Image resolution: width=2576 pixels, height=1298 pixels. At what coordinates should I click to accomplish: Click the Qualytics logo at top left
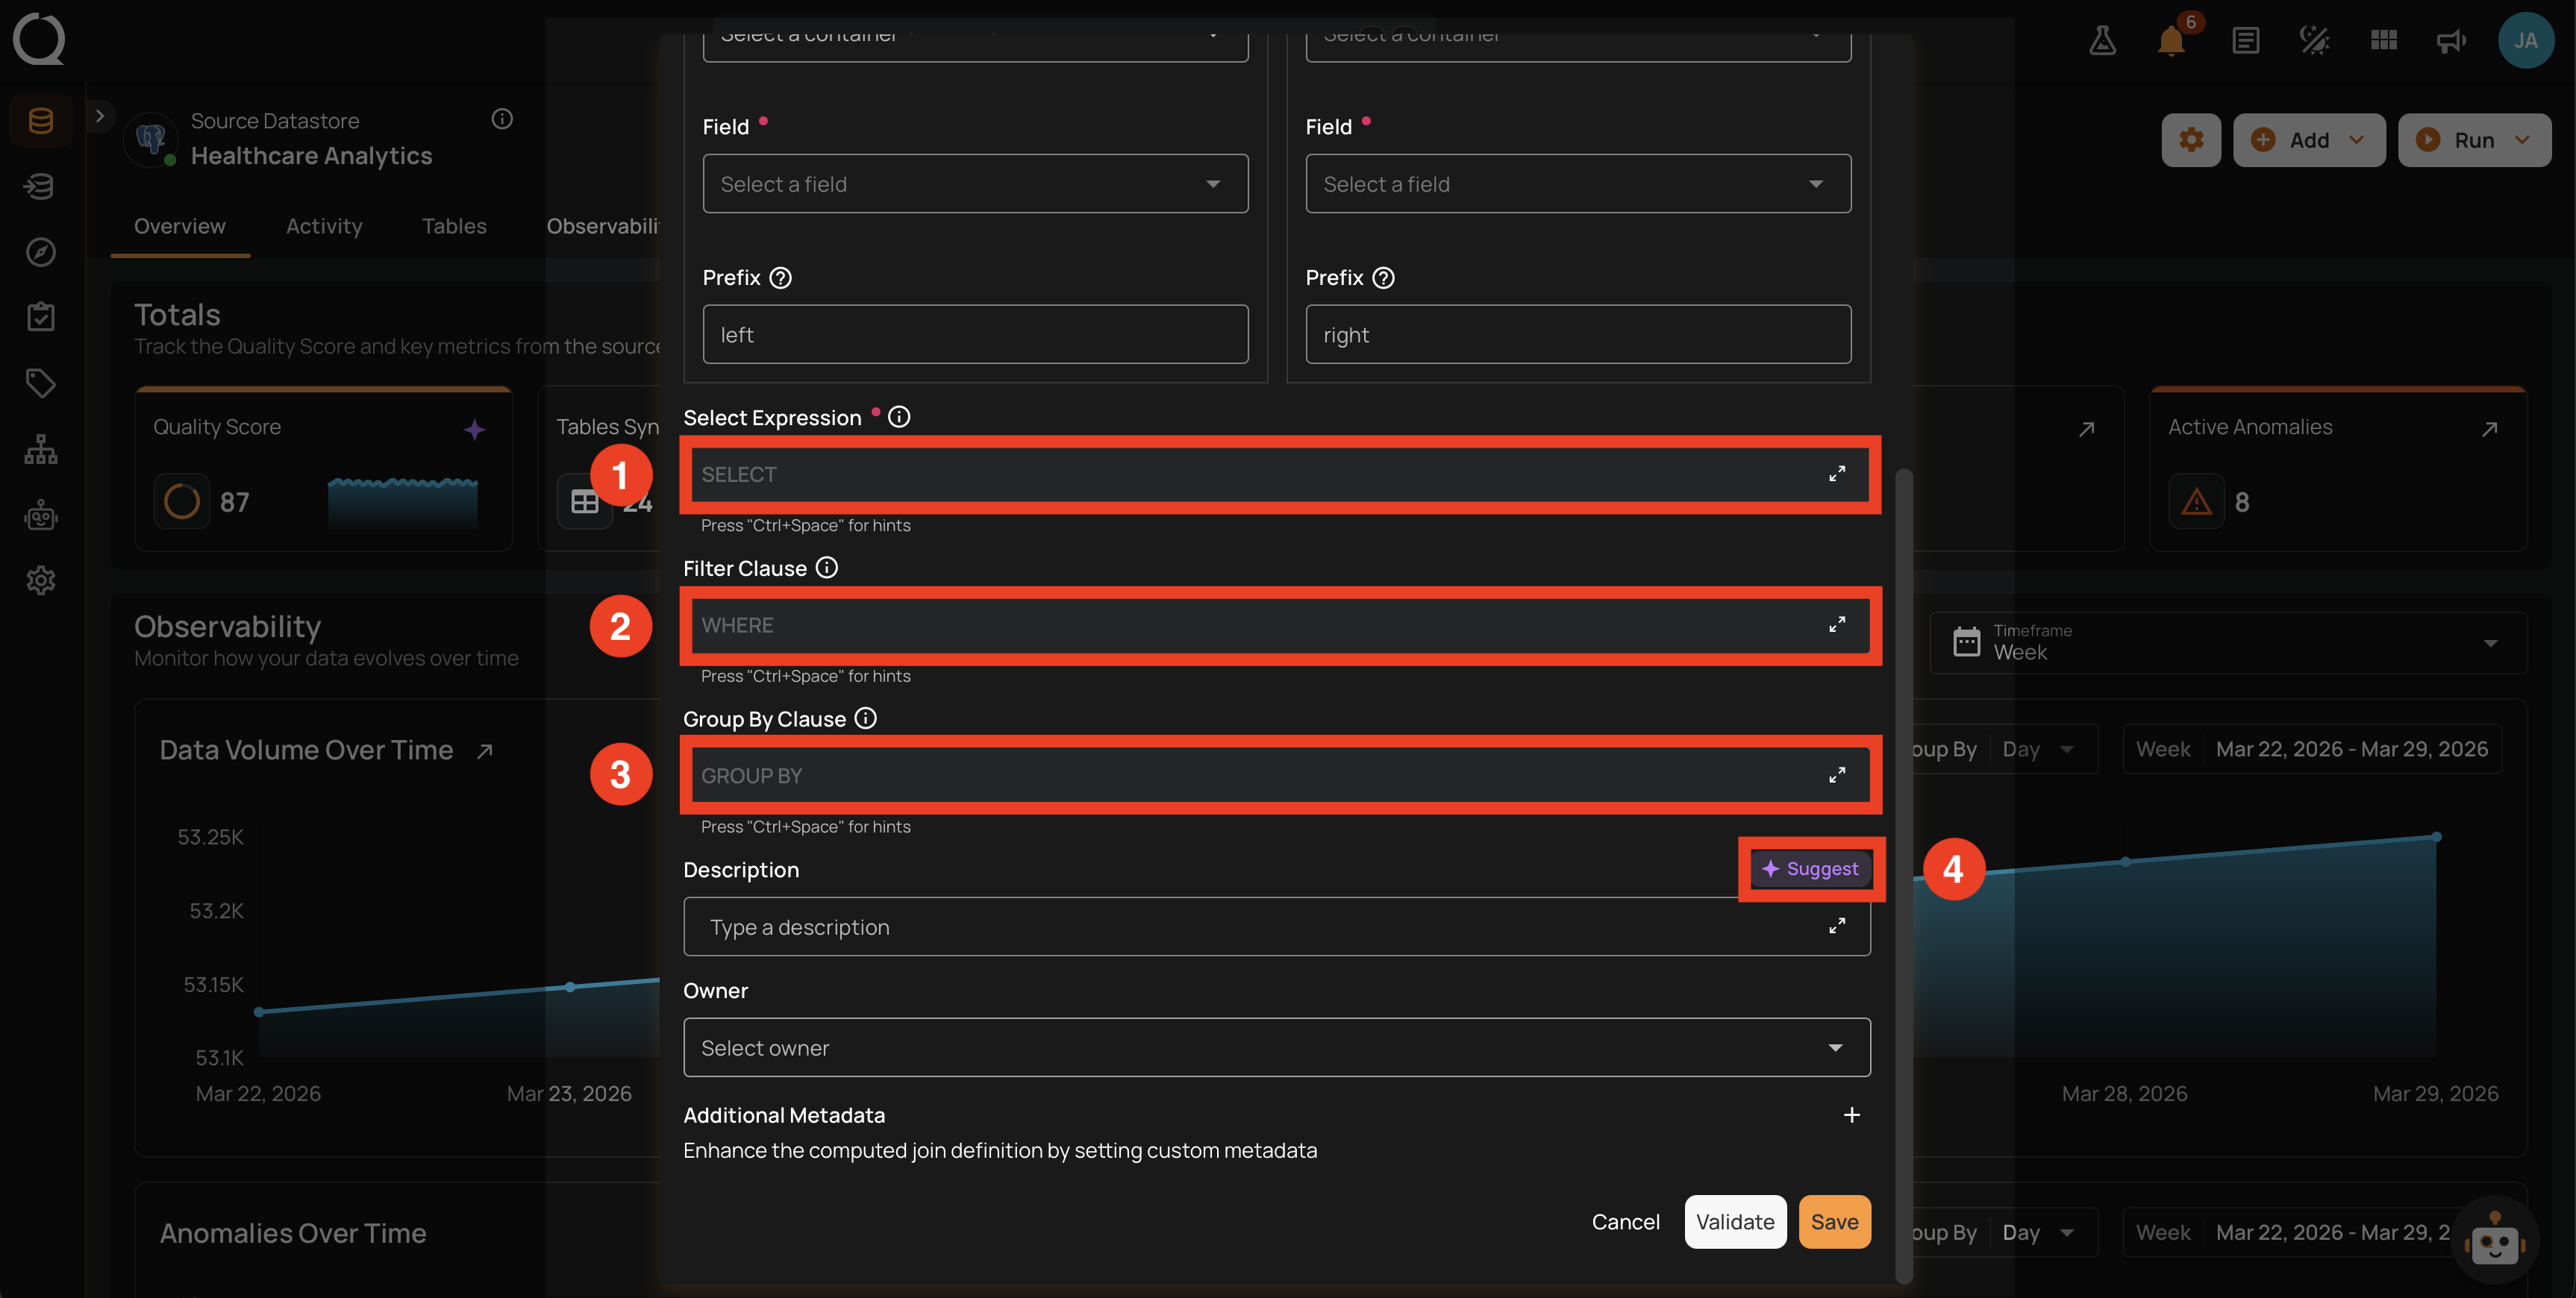pos(39,39)
